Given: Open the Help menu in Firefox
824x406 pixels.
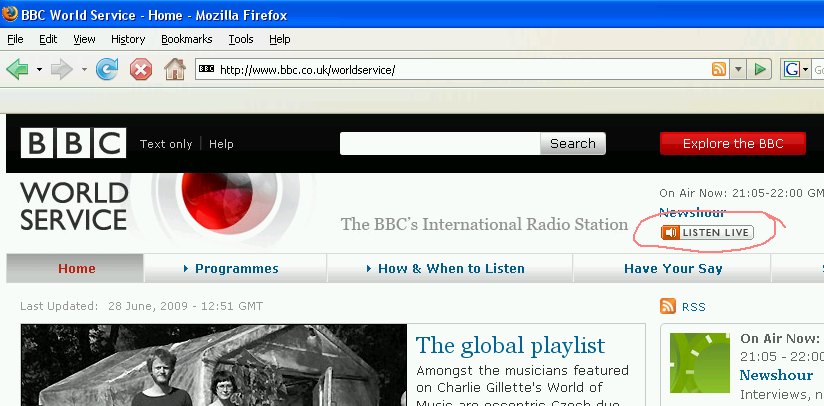Looking at the screenshot, I should click(280, 39).
